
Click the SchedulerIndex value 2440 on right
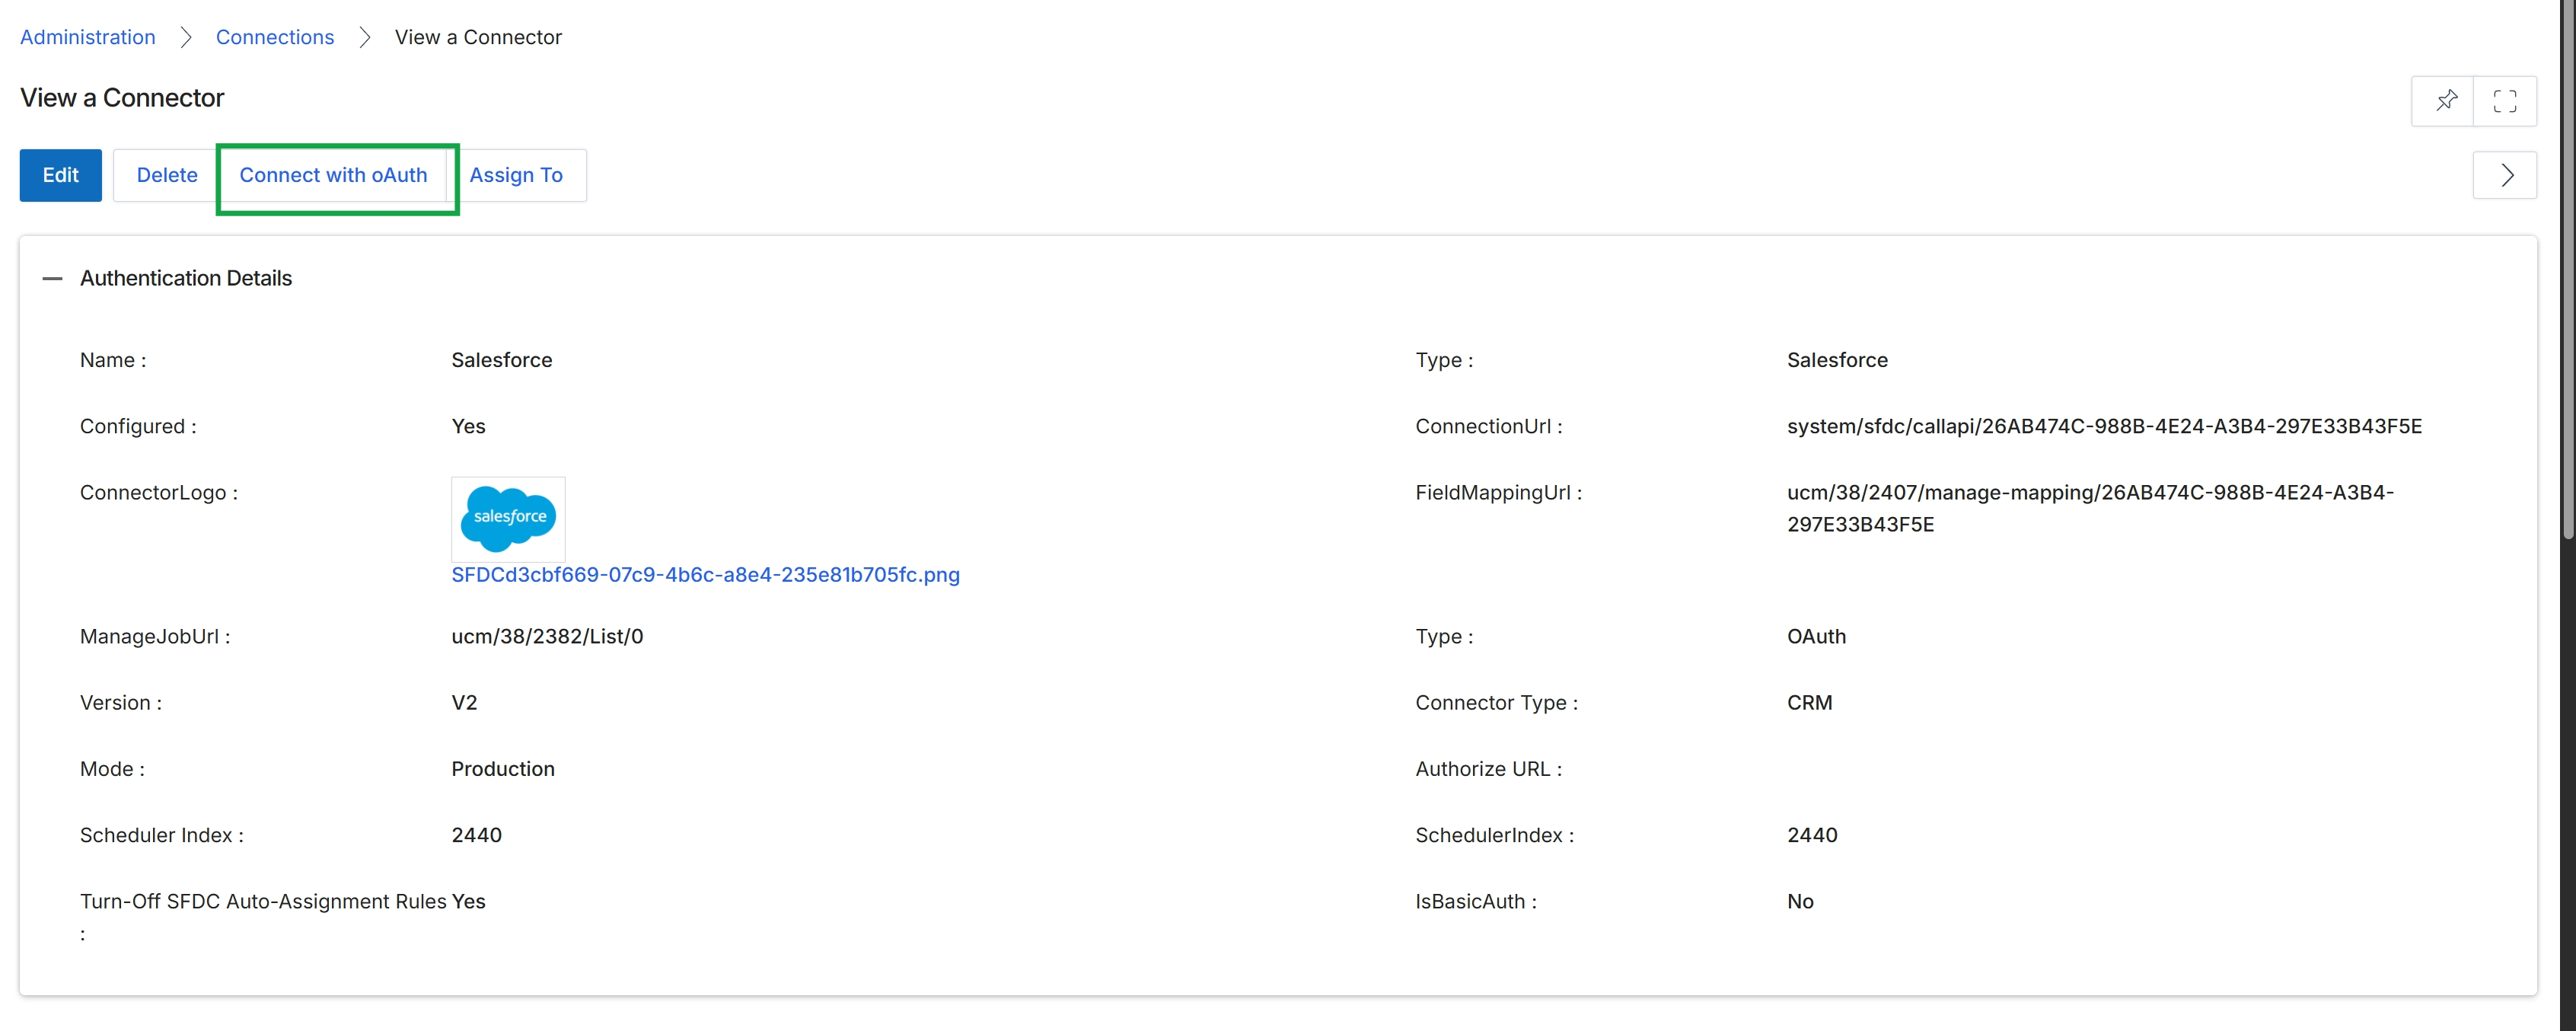[1812, 835]
